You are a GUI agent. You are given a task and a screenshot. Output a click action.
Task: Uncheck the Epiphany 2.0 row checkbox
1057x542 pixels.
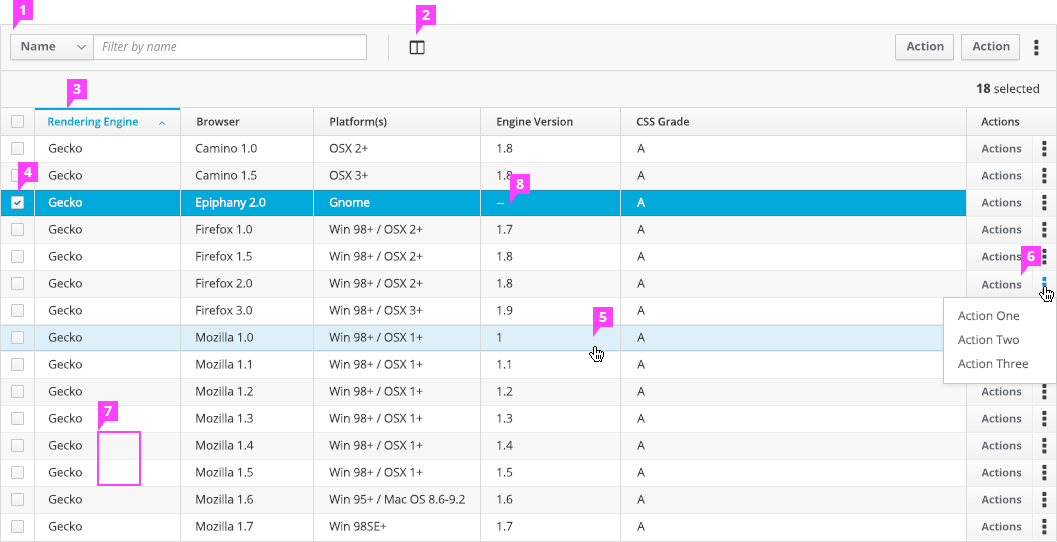(x=18, y=203)
